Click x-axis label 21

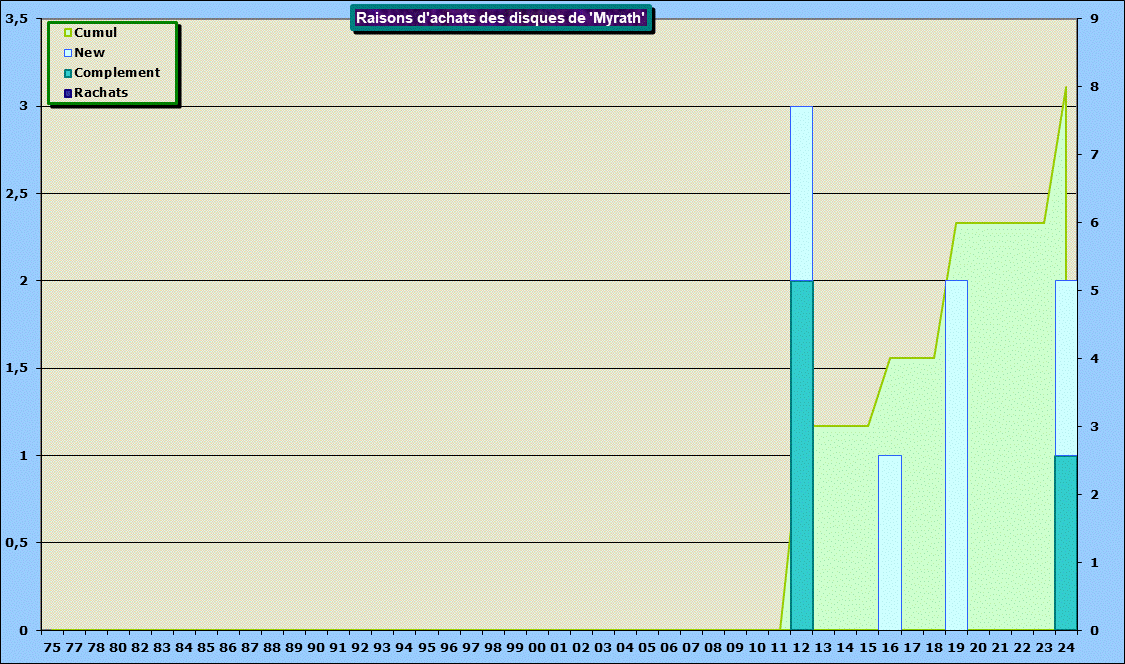click(1000, 647)
